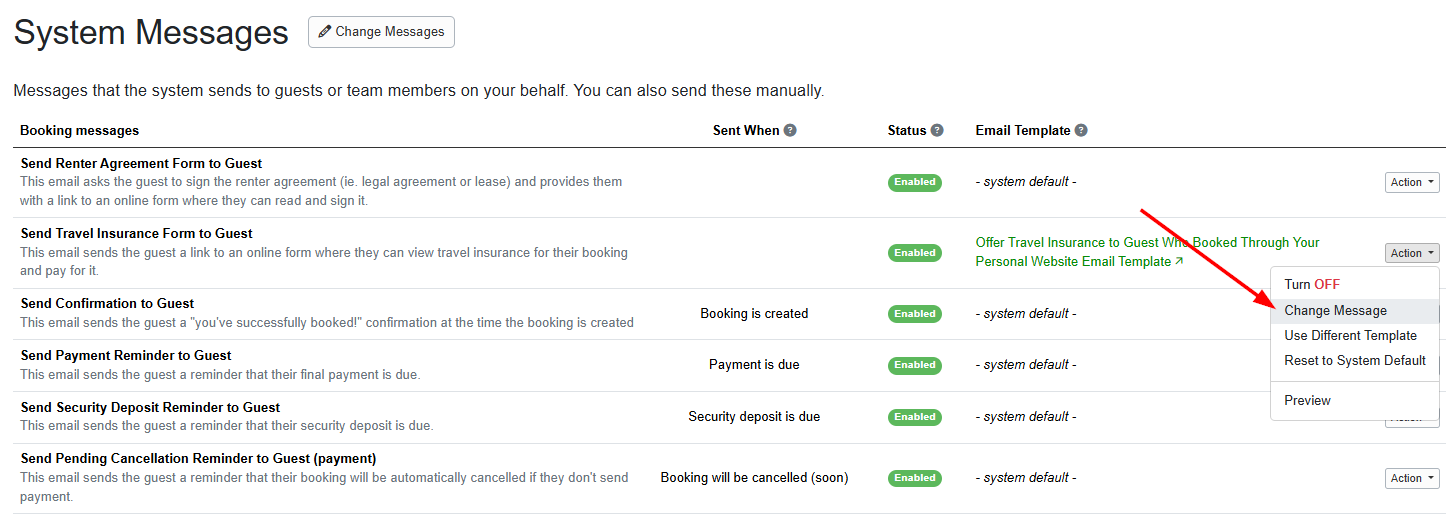Open Action dropdown for Travel Insurance Form
This screenshot has width=1454, height=523.
(1412, 253)
